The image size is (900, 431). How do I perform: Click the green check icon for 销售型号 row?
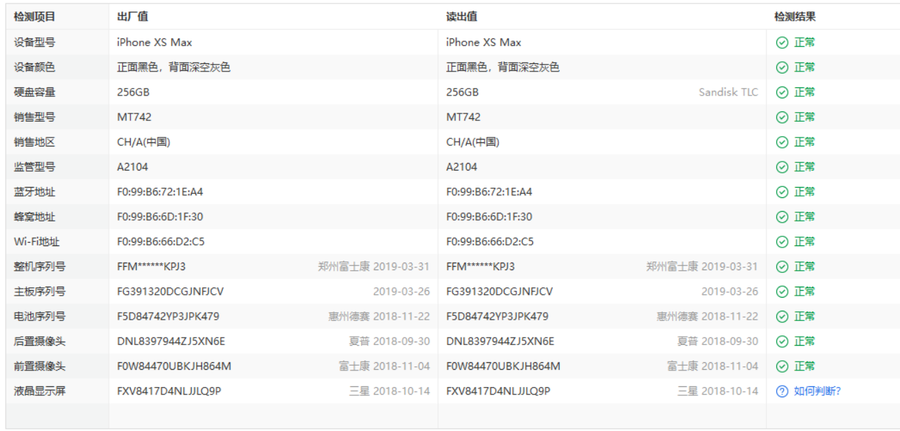(782, 117)
